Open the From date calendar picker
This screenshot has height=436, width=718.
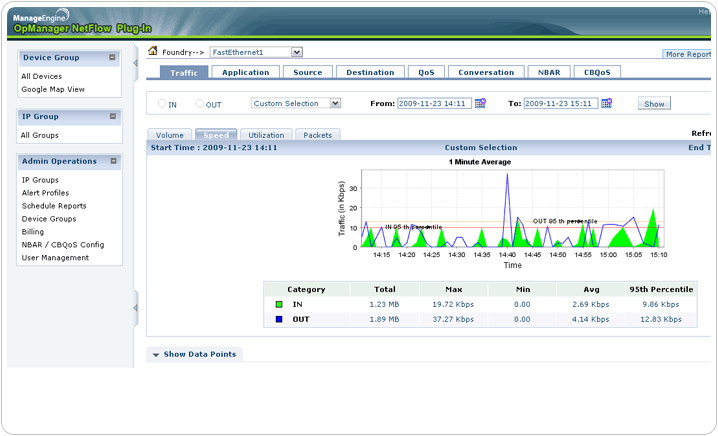click(480, 103)
